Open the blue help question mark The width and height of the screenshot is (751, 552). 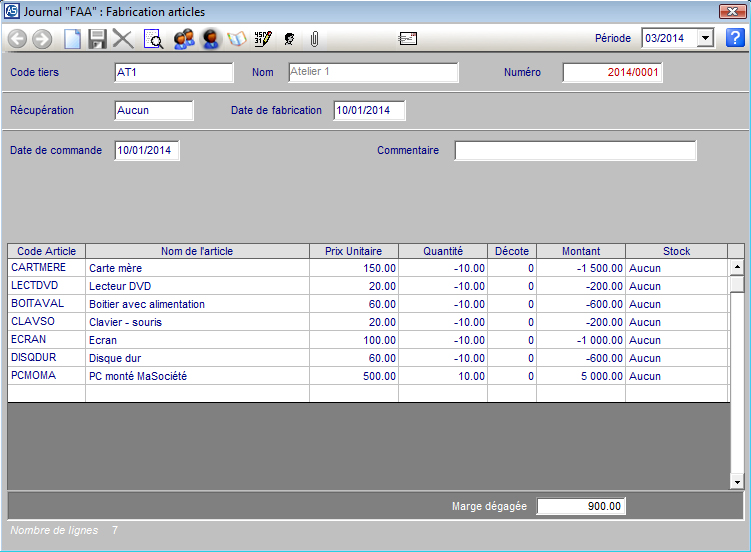pos(735,38)
